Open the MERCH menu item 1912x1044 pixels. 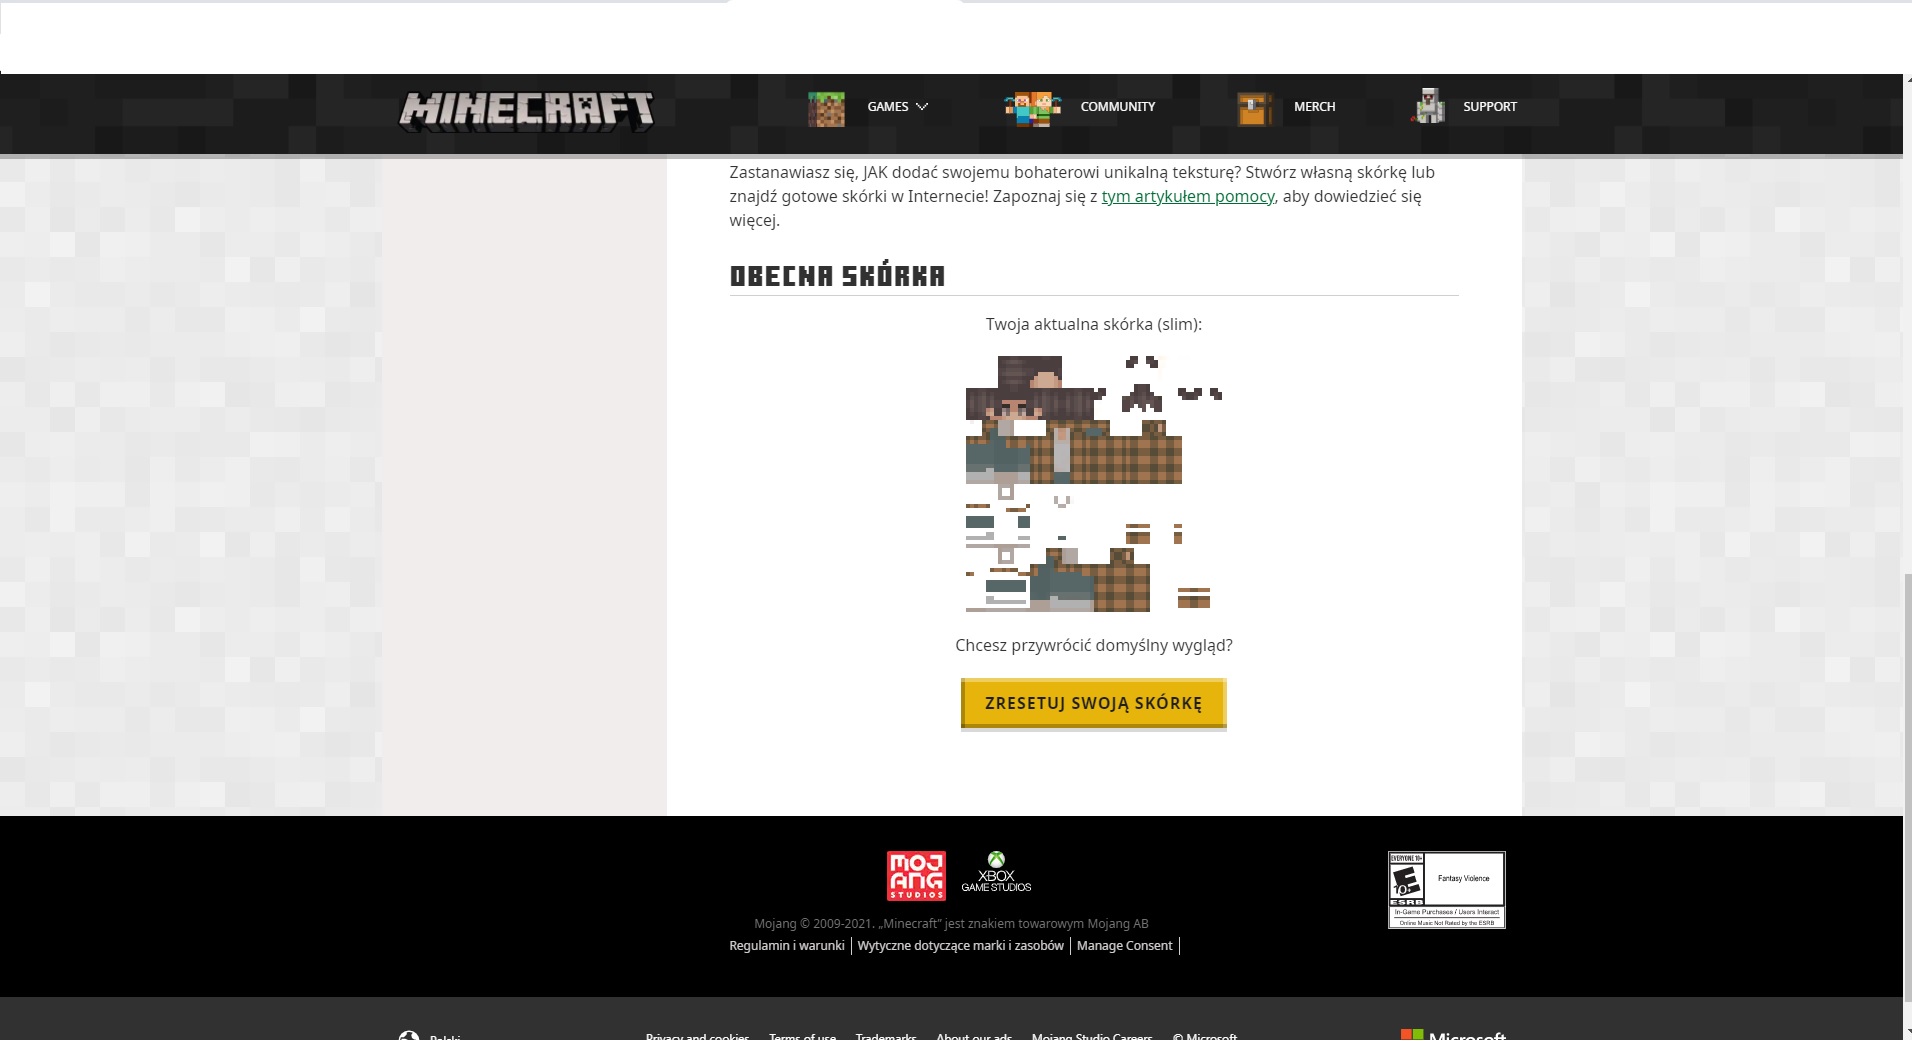(1314, 107)
